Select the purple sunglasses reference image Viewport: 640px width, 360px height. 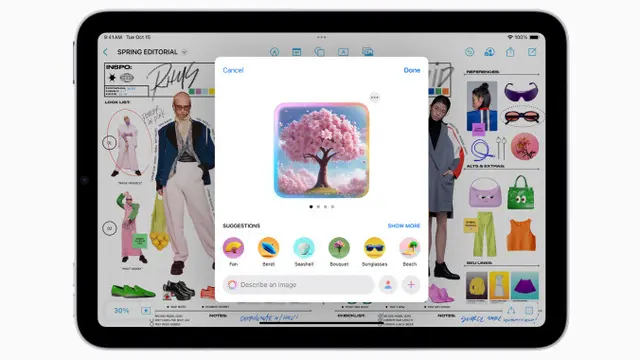pos(521,91)
